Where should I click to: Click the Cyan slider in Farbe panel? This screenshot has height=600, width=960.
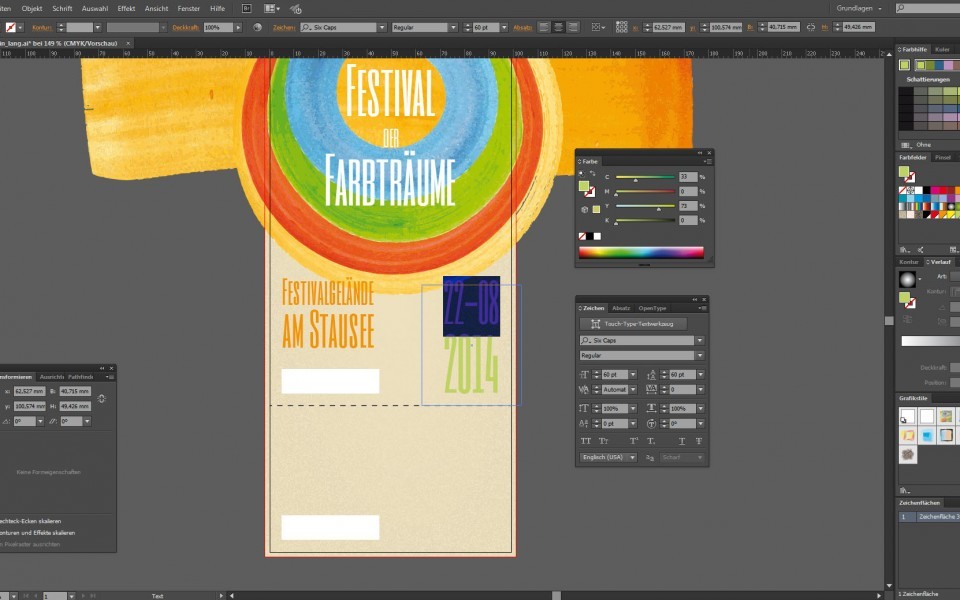click(645, 177)
